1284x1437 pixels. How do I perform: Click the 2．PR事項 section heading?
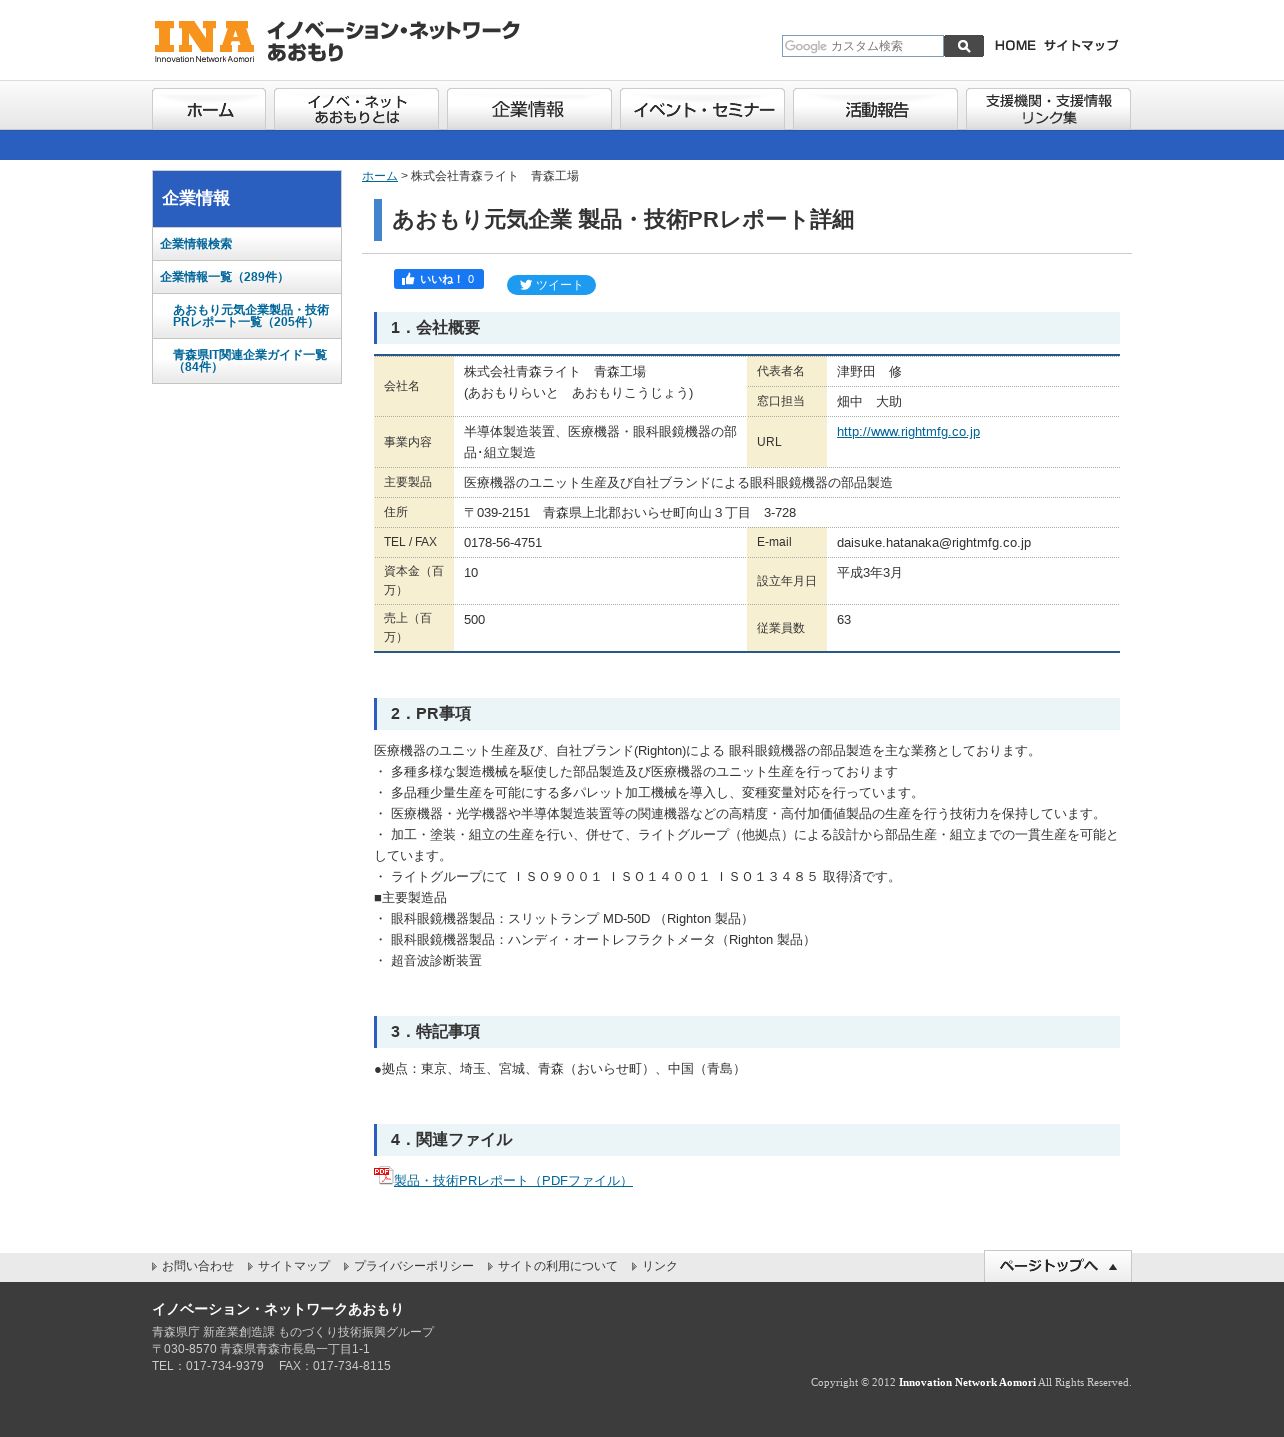(747, 714)
